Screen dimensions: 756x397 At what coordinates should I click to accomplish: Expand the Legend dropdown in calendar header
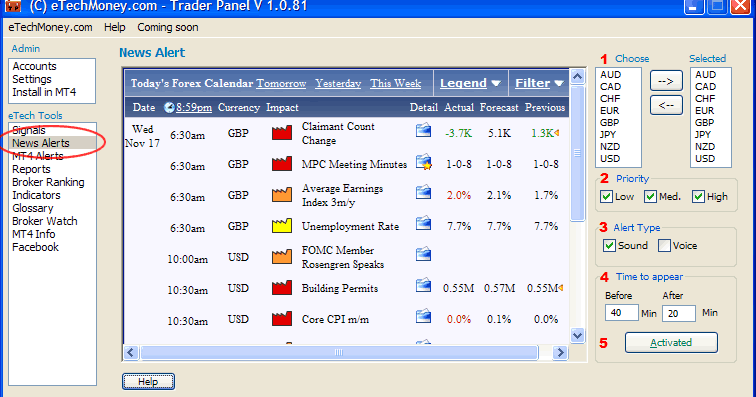tap(470, 83)
